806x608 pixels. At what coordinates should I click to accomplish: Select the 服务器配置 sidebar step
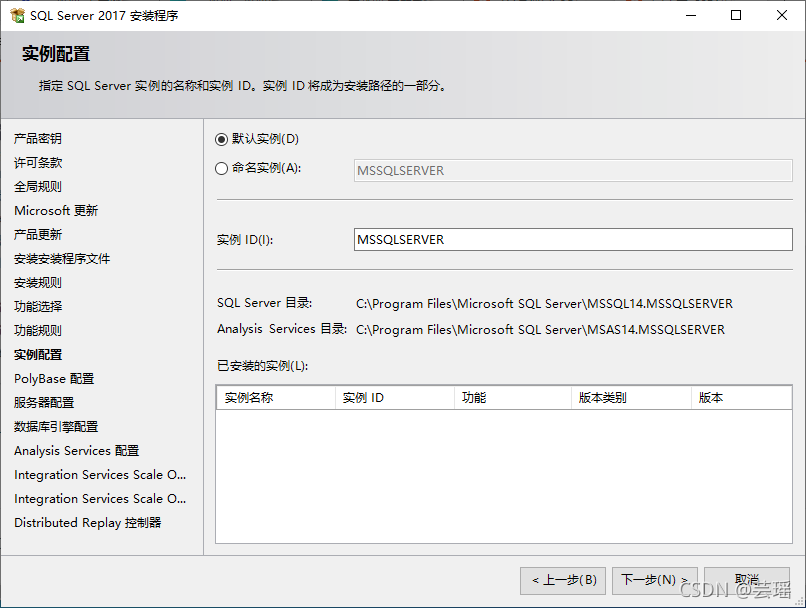click(44, 402)
